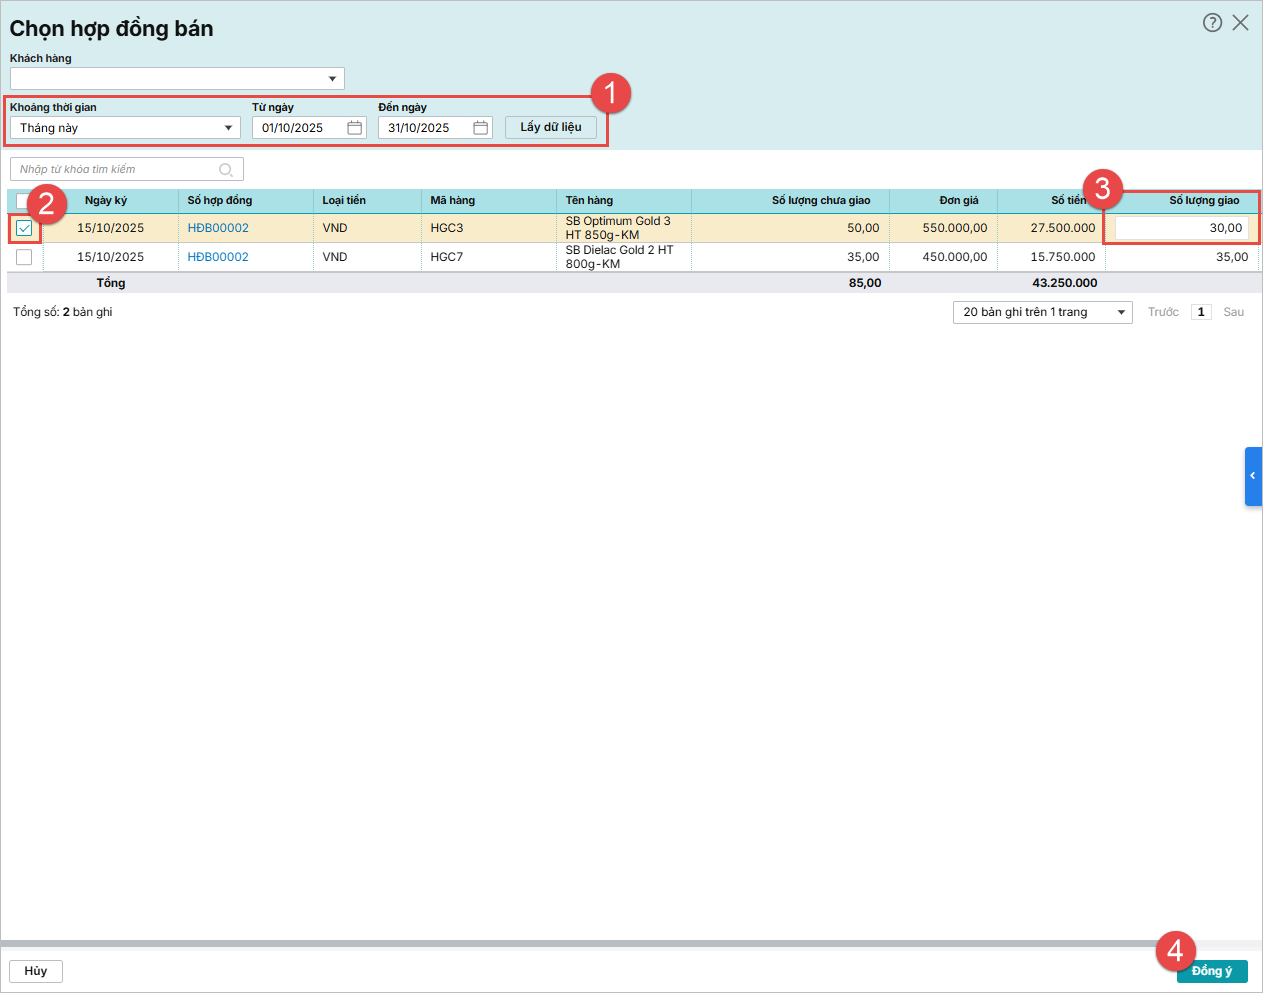Click the Số lượng chưa giao header
This screenshot has height=993, width=1263.
pos(820,201)
